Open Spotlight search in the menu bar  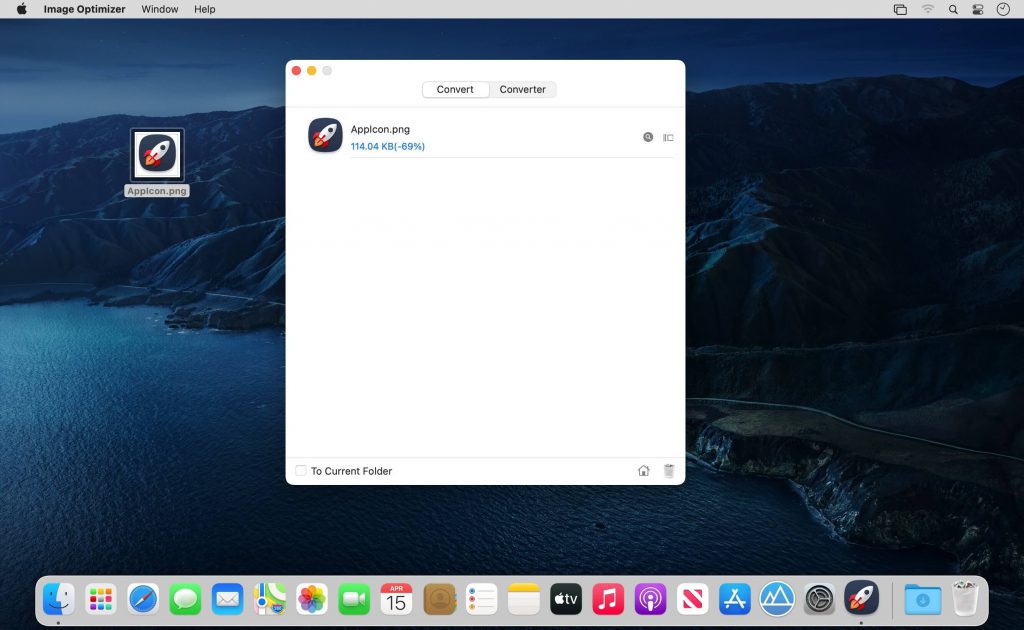pyautogui.click(x=953, y=9)
